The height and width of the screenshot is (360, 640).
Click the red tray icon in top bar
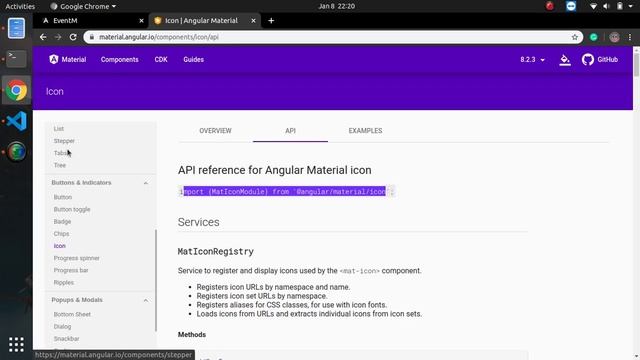pos(550,6)
